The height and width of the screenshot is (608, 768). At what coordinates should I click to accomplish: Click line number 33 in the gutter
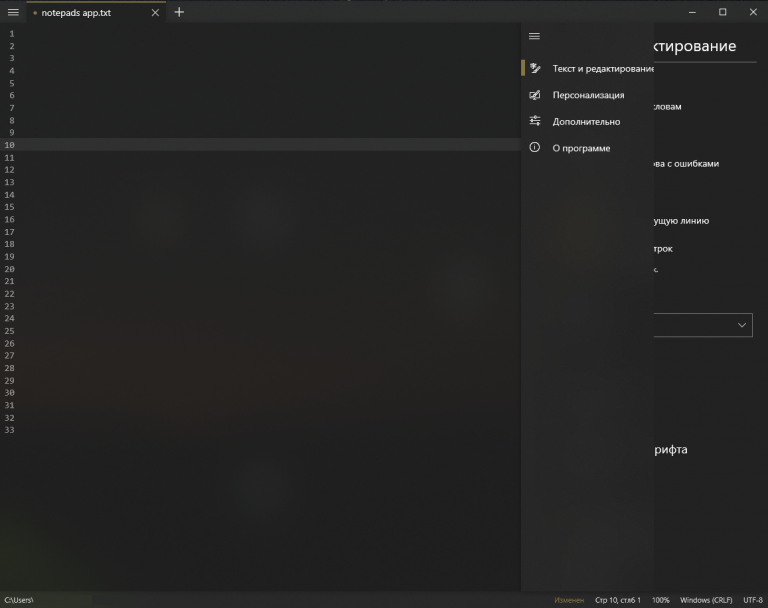(x=10, y=430)
